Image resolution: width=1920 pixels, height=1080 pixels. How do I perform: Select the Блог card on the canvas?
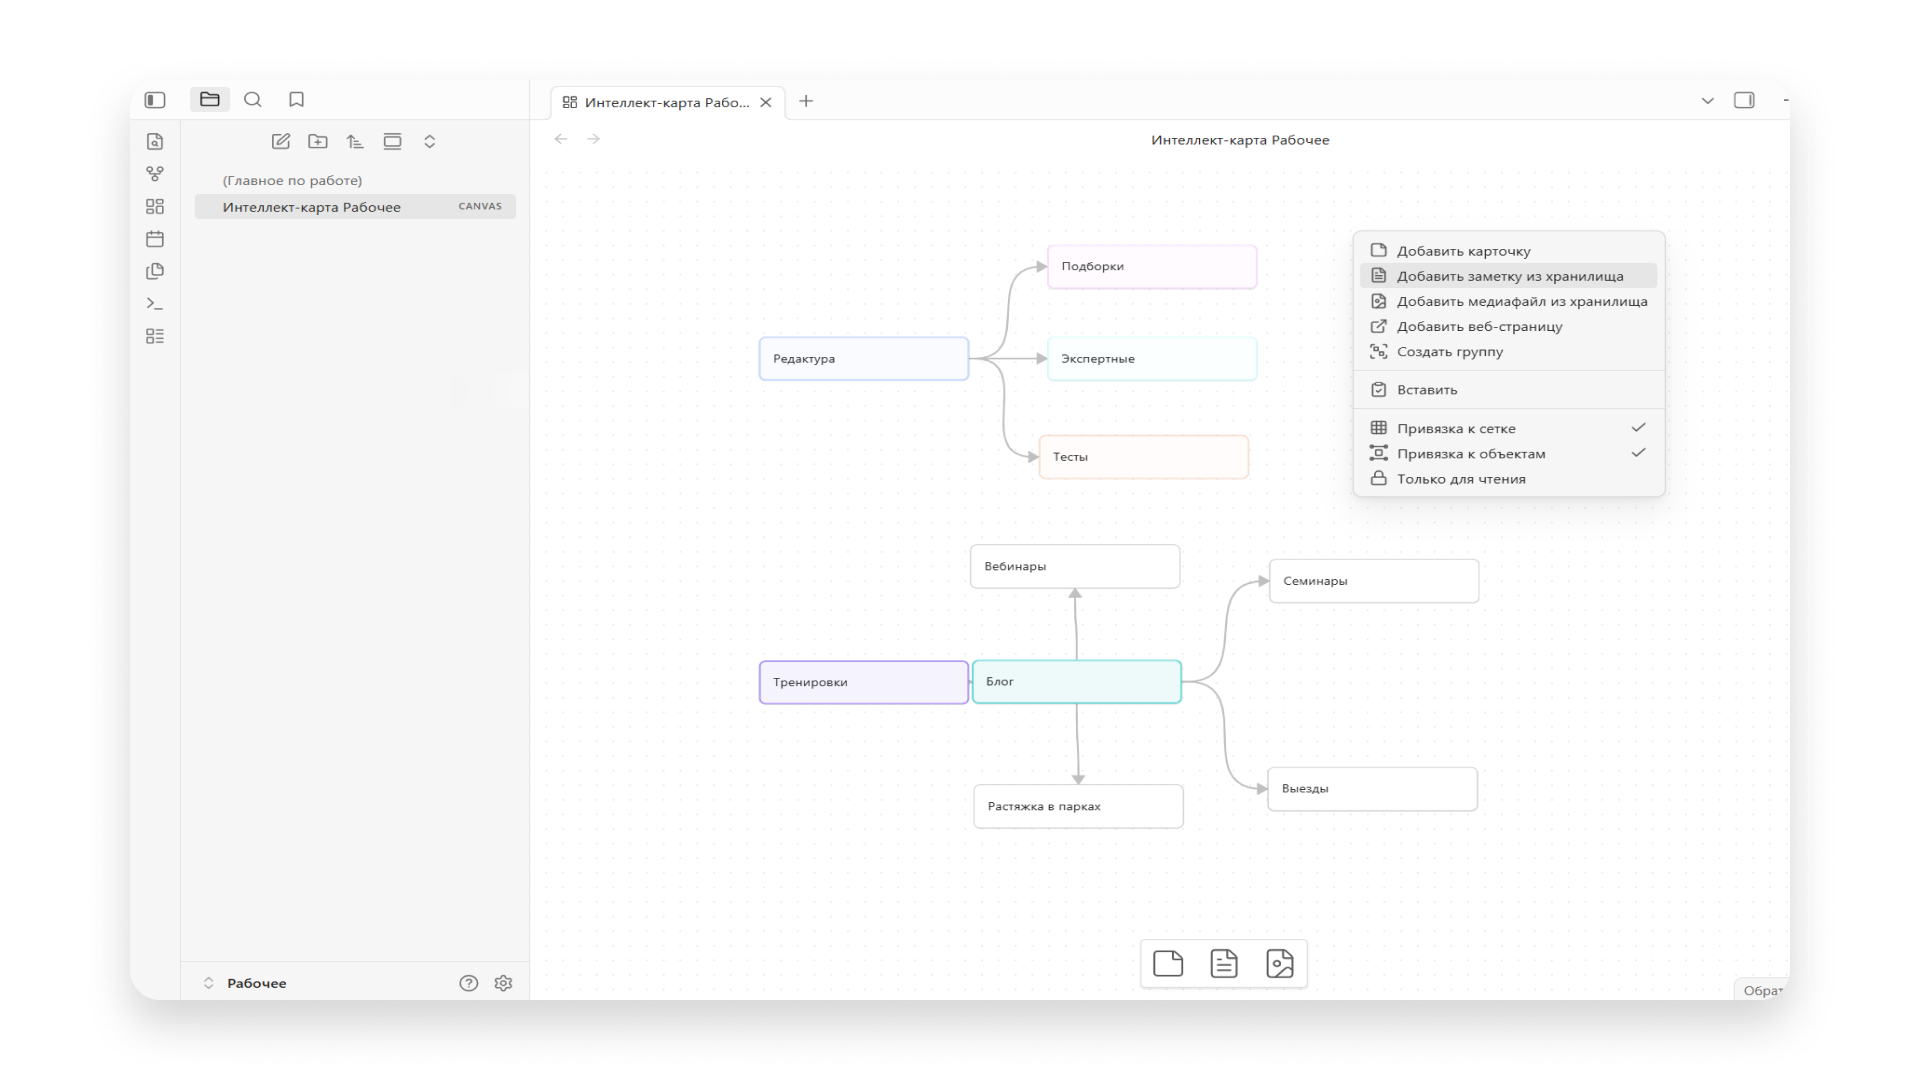(1077, 682)
